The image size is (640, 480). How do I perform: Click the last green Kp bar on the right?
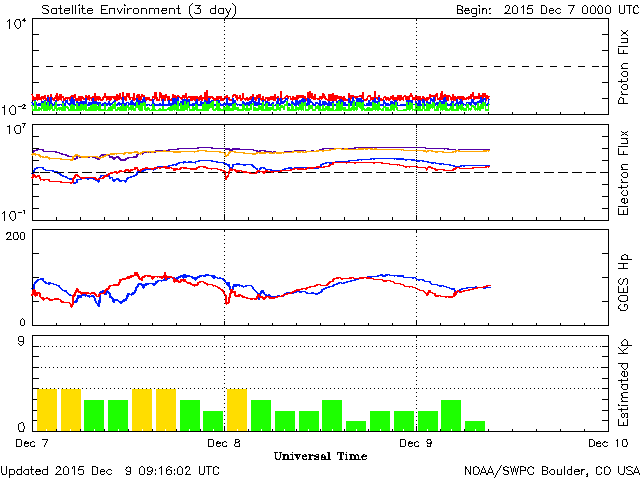click(x=475, y=424)
